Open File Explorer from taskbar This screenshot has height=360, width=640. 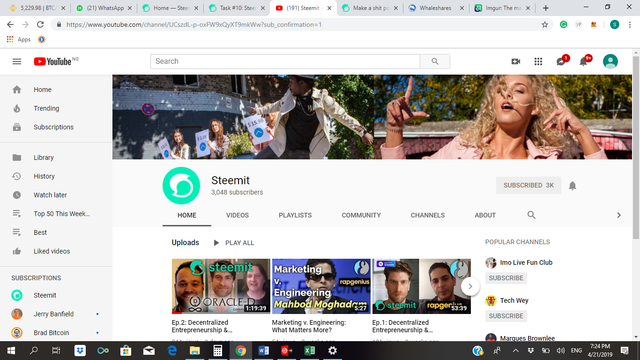pos(195,351)
